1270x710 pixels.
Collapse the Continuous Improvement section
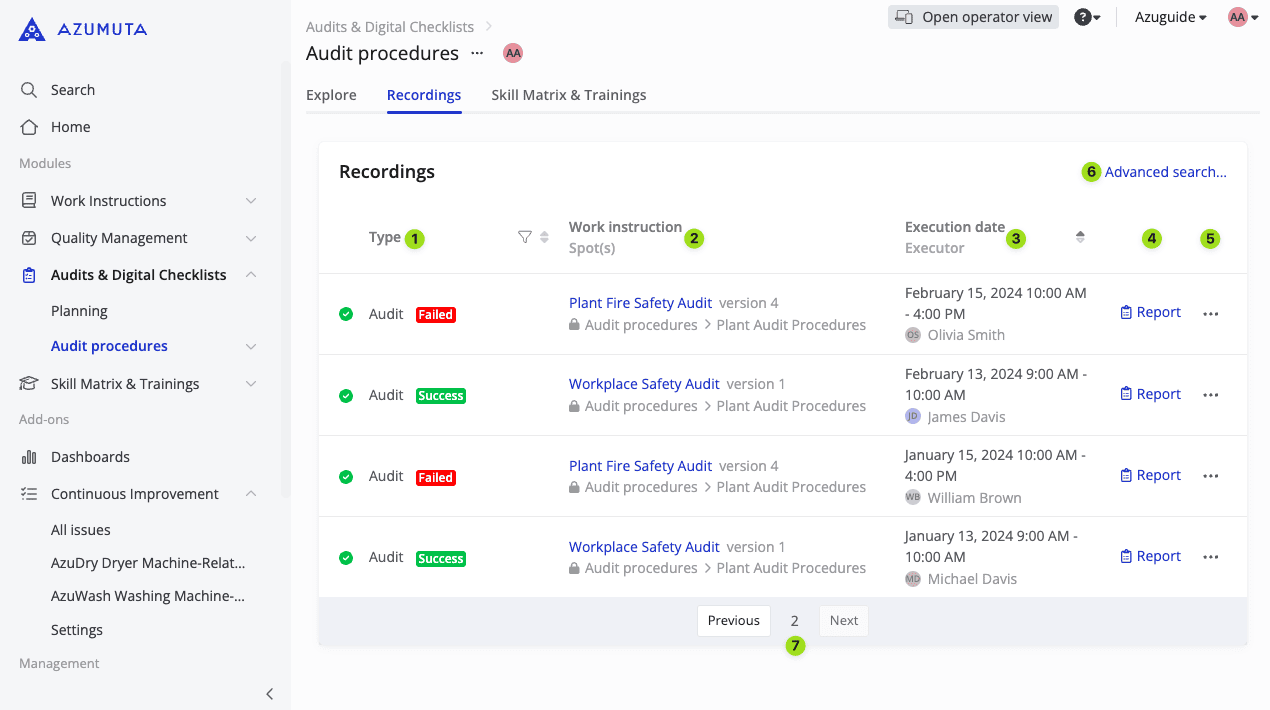pyautogui.click(x=250, y=493)
